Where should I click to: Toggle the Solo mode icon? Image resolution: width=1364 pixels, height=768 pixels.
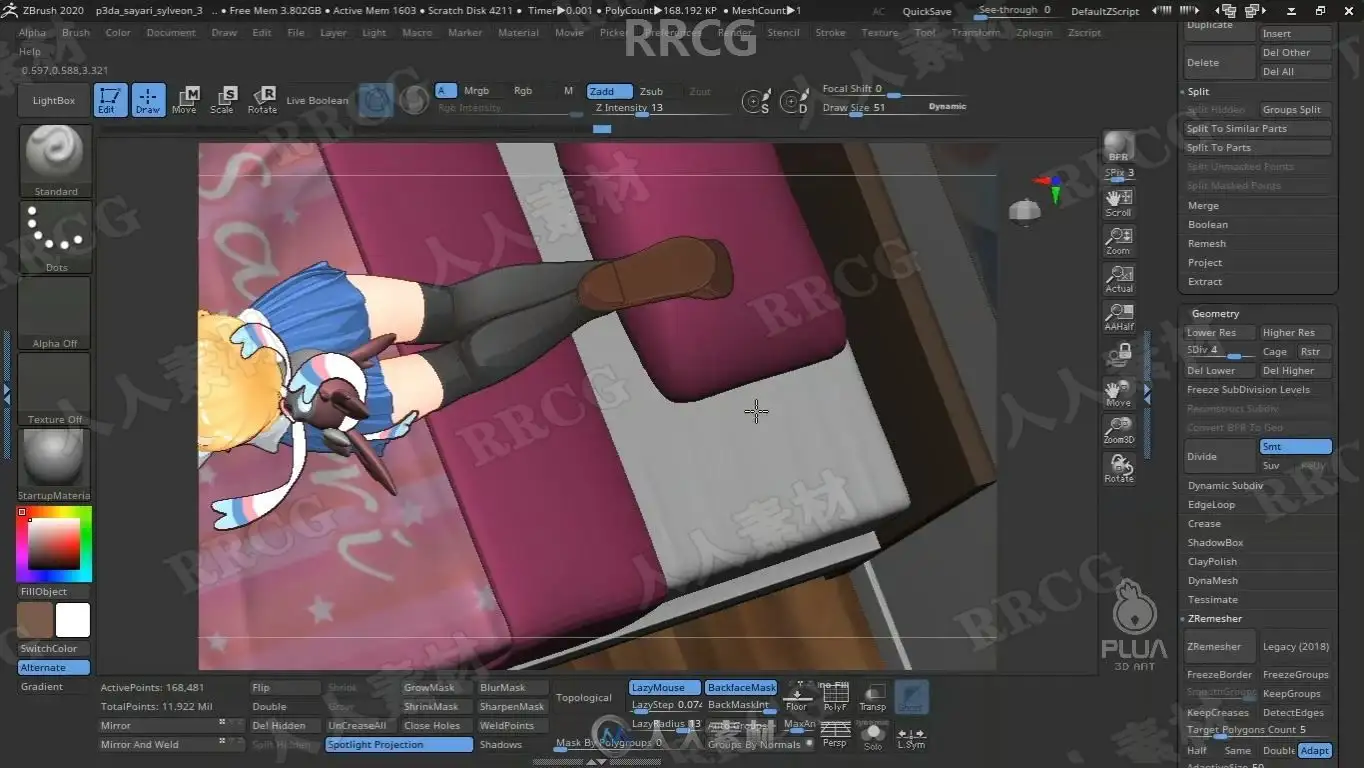point(873,735)
